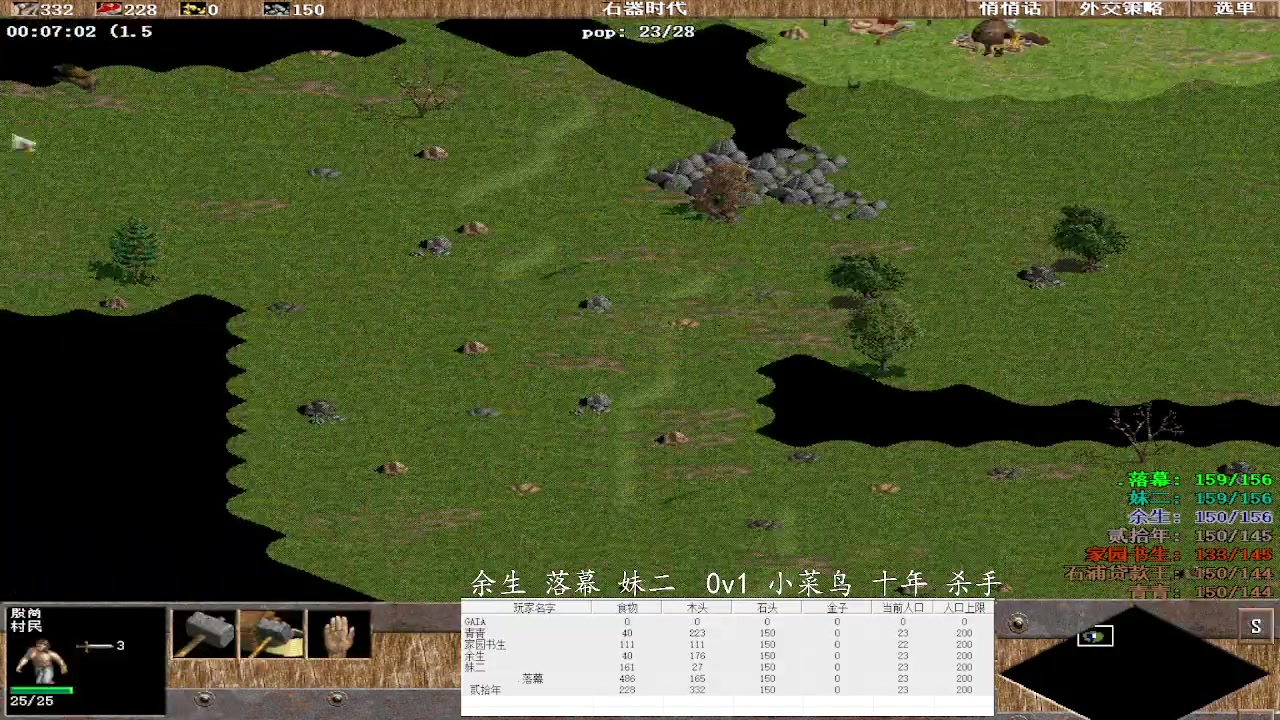Open the 选单 main menu
Image resolution: width=1280 pixels, height=720 pixels.
click(x=1234, y=8)
